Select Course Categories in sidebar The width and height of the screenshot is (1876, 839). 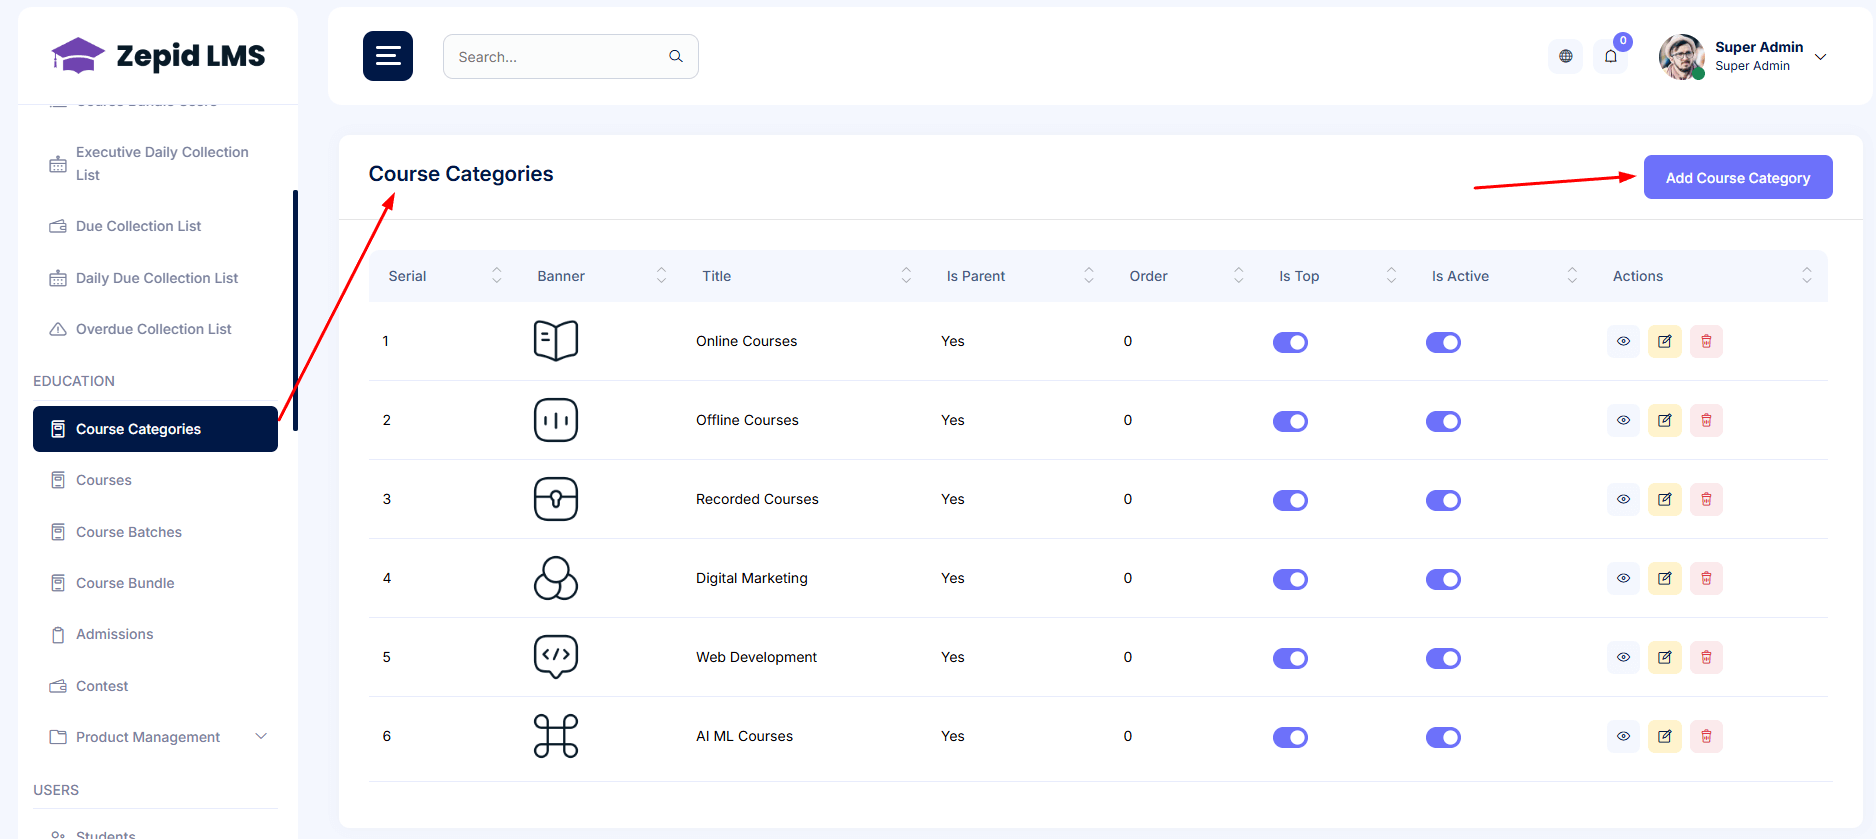pos(155,429)
